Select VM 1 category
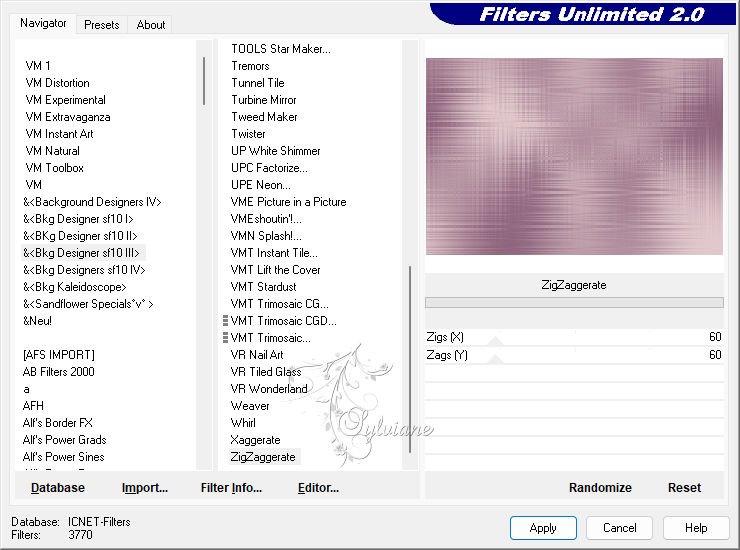This screenshot has height=550, width=740. click(x=38, y=66)
